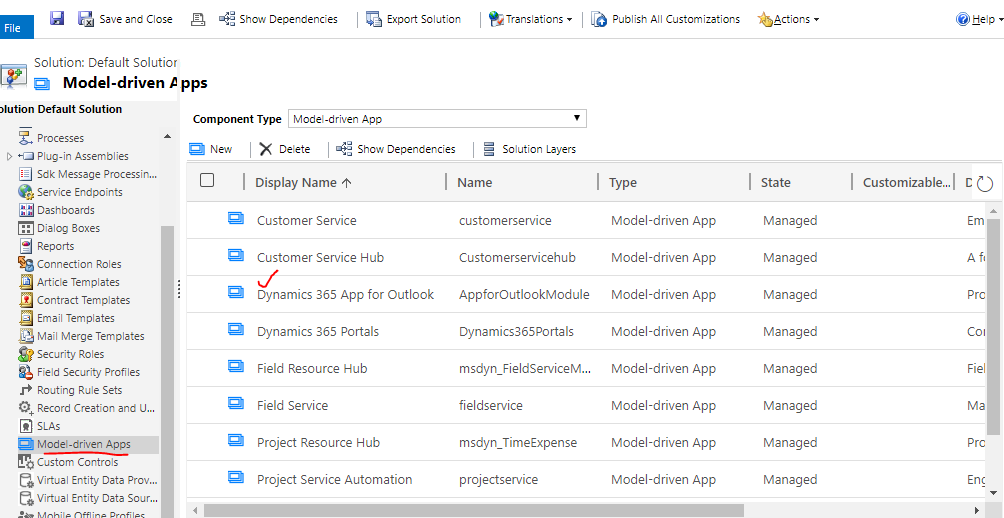The height and width of the screenshot is (518, 1004).
Task: Open Security Roles in the tree
Action: [70, 353]
